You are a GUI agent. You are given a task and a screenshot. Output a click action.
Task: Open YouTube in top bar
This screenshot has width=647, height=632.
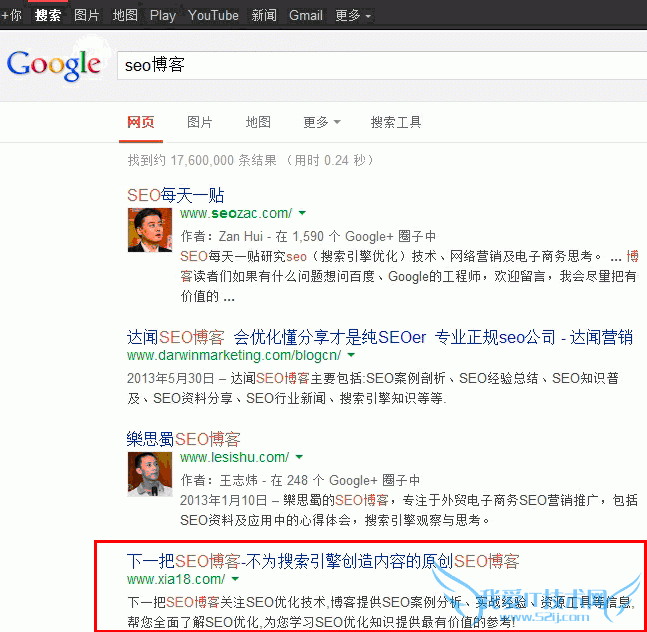point(213,15)
